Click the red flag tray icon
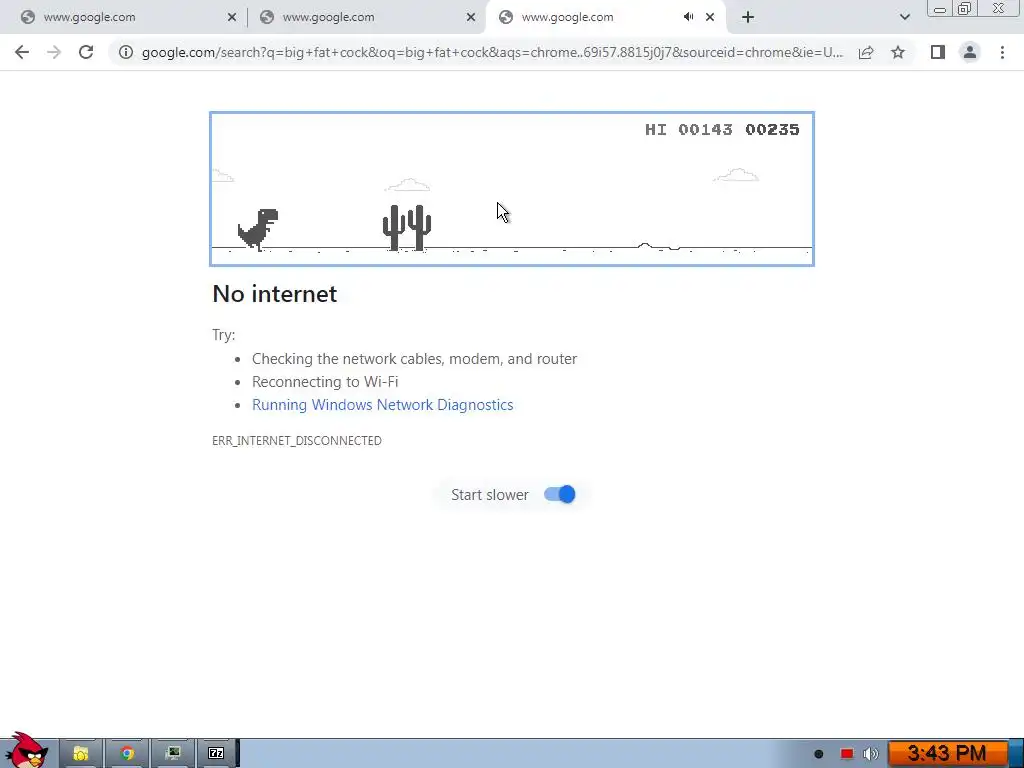The width and height of the screenshot is (1024, 768). point(846,754)
